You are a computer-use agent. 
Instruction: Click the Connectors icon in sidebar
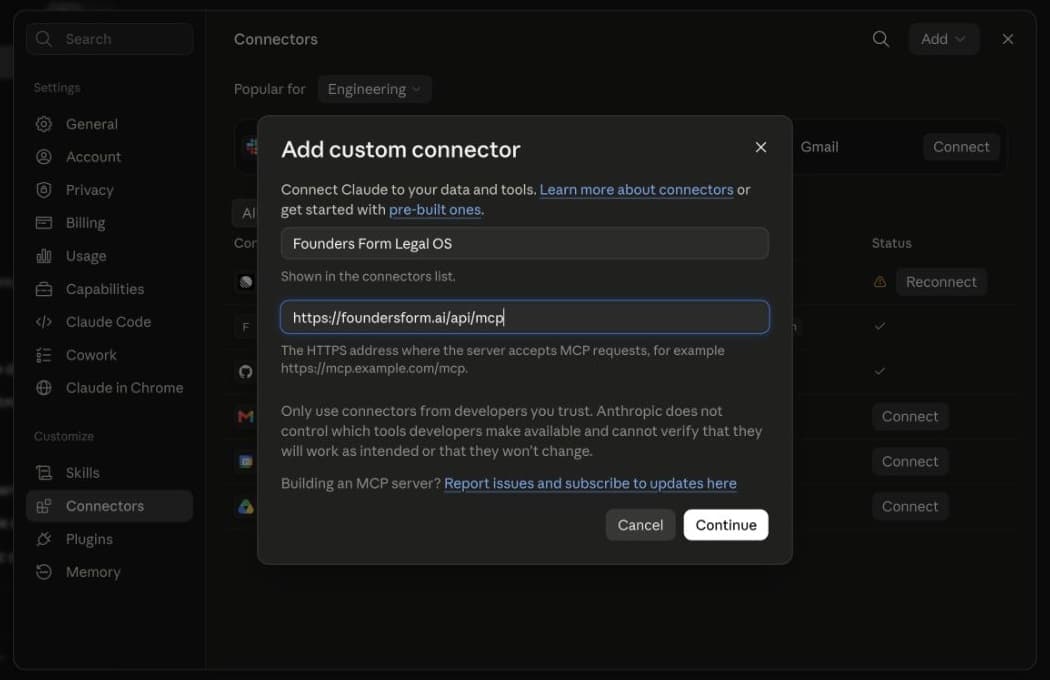44,506
